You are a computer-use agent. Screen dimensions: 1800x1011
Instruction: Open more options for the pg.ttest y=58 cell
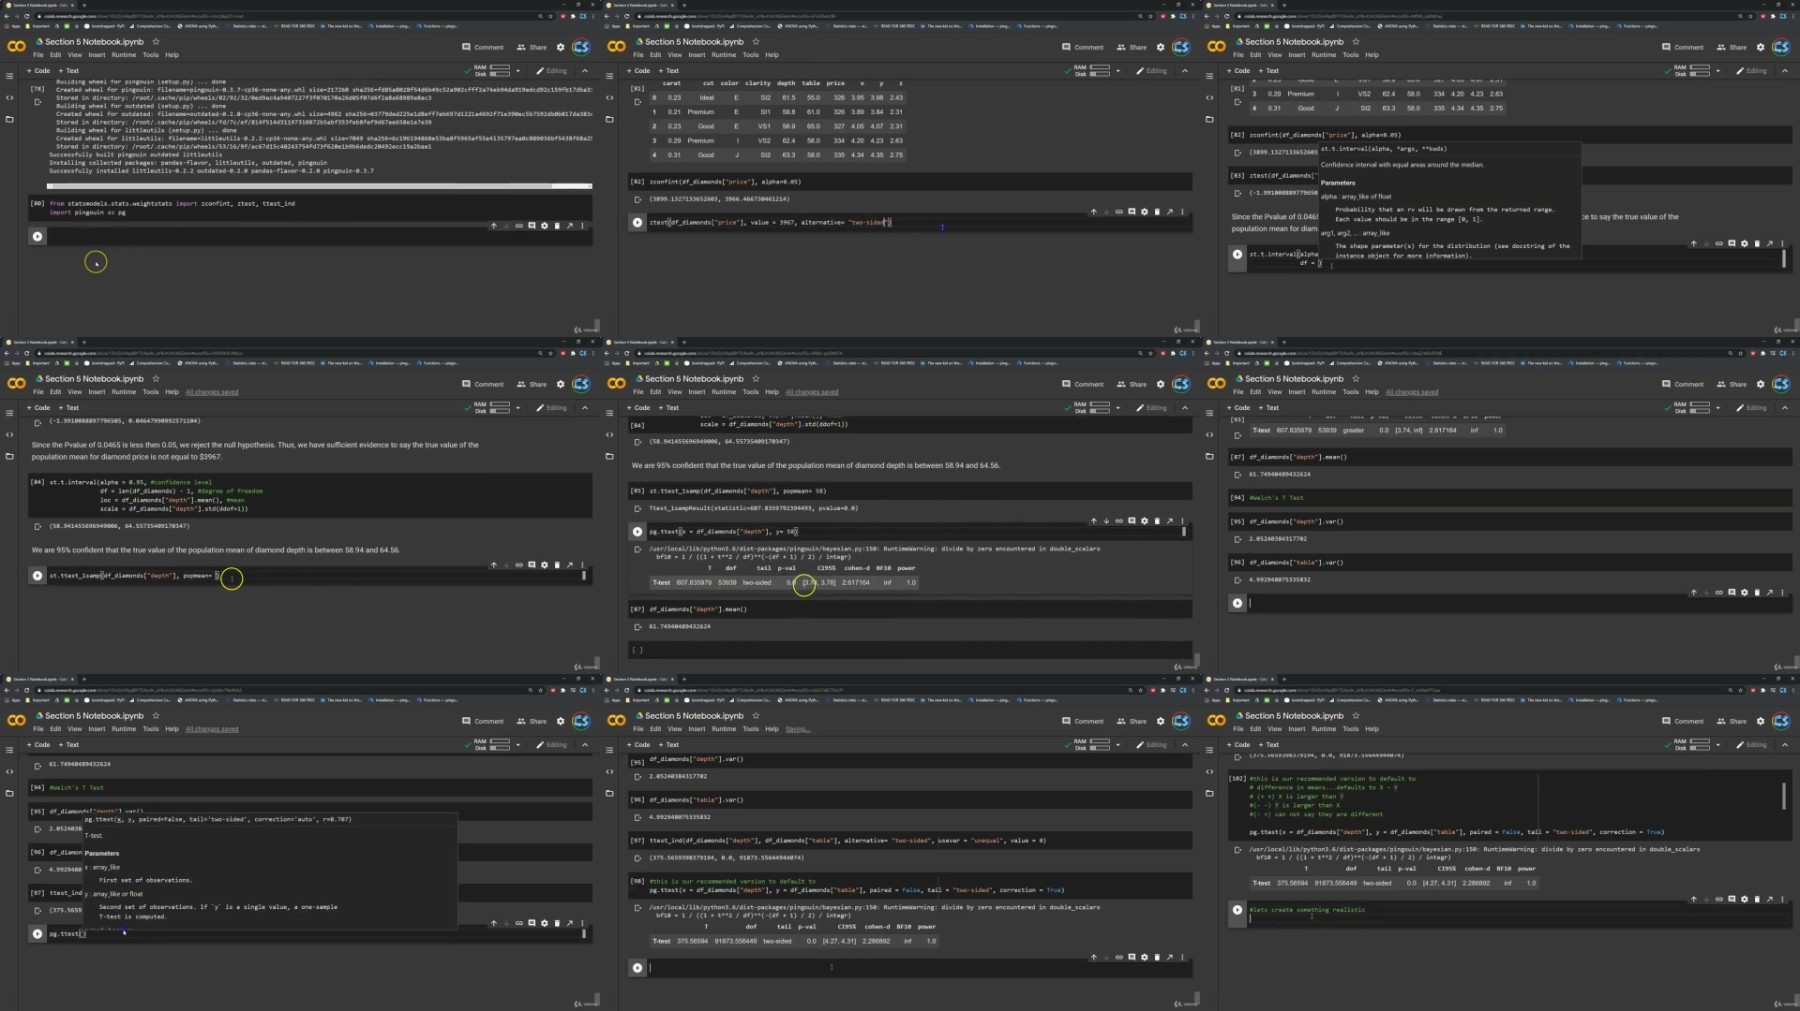(1182, 521)
